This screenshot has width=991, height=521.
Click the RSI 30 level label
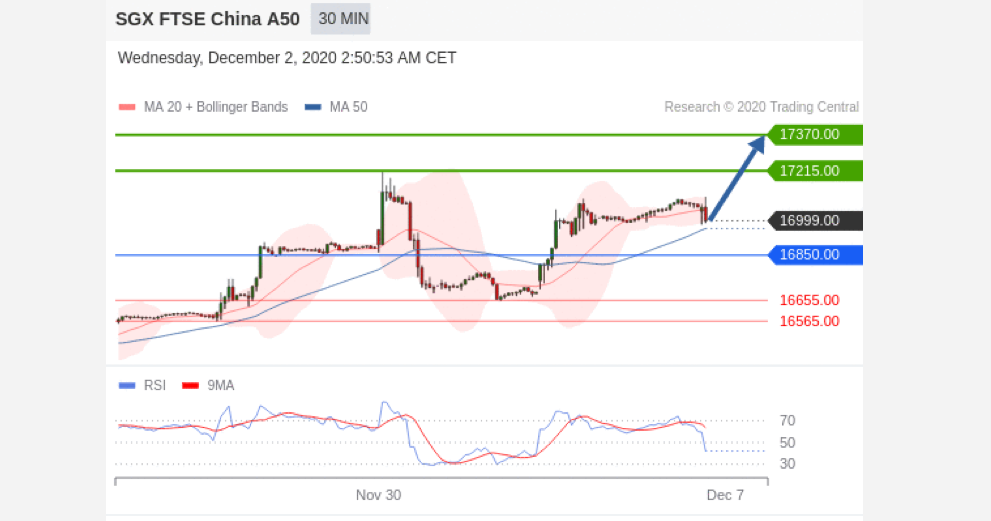(x=787, y=464)
